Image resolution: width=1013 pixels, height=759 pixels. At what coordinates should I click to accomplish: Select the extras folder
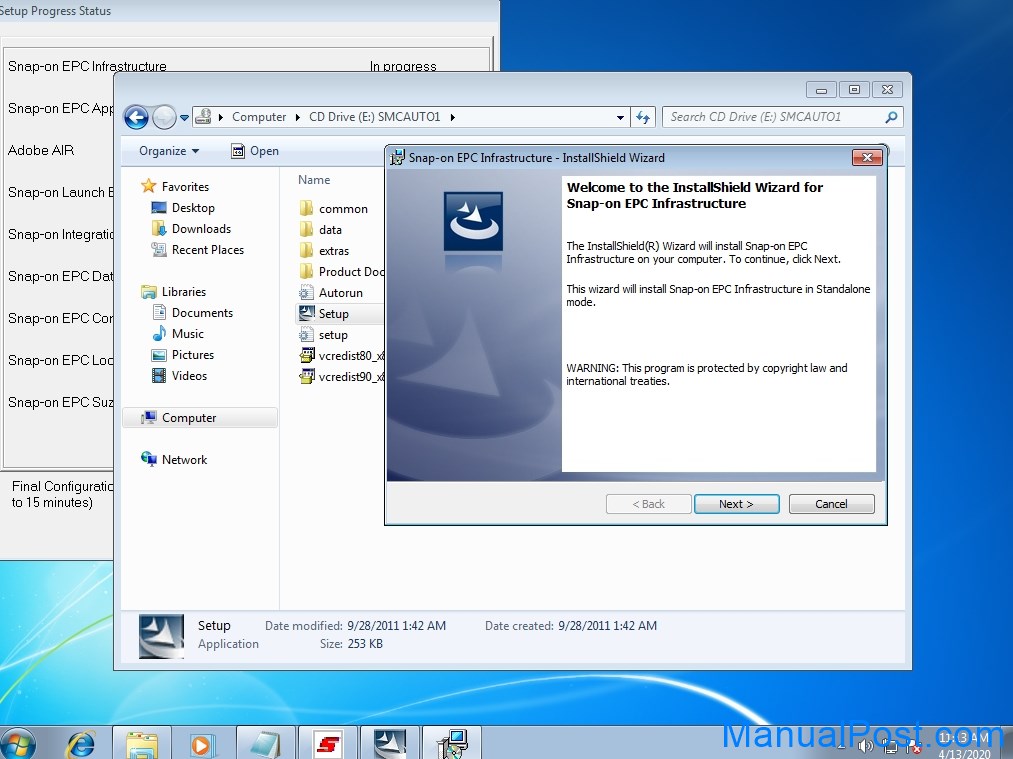click(x=333, y=251)
